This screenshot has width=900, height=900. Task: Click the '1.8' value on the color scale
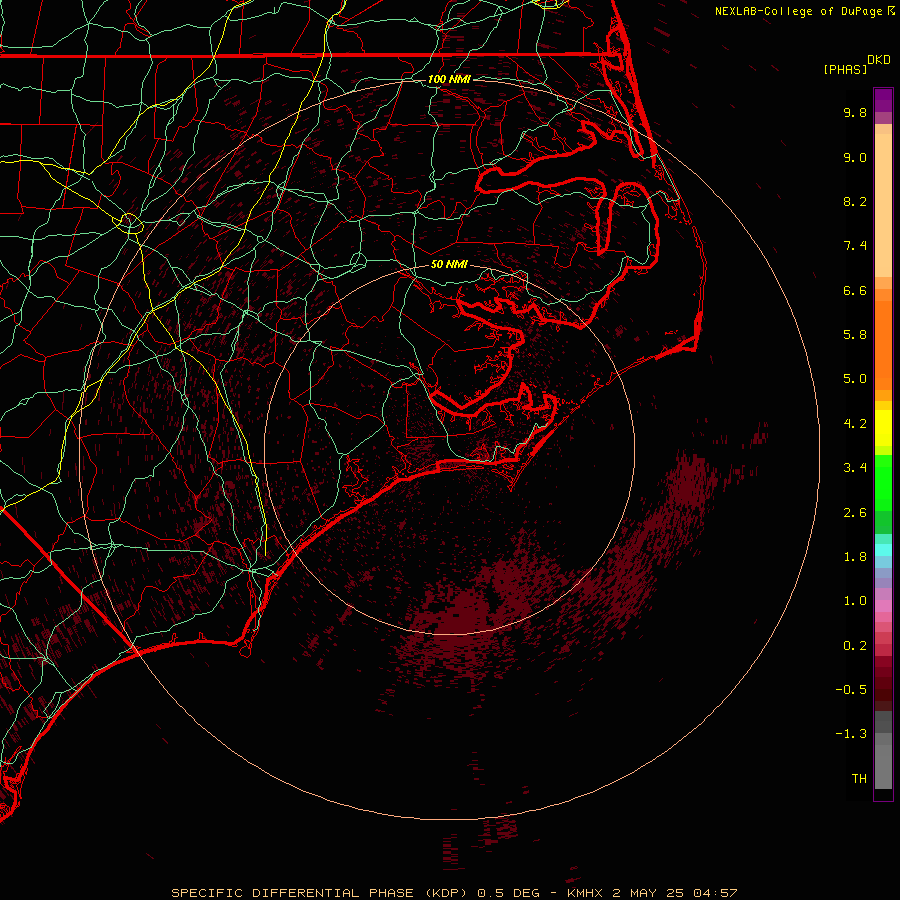(855, 557)
